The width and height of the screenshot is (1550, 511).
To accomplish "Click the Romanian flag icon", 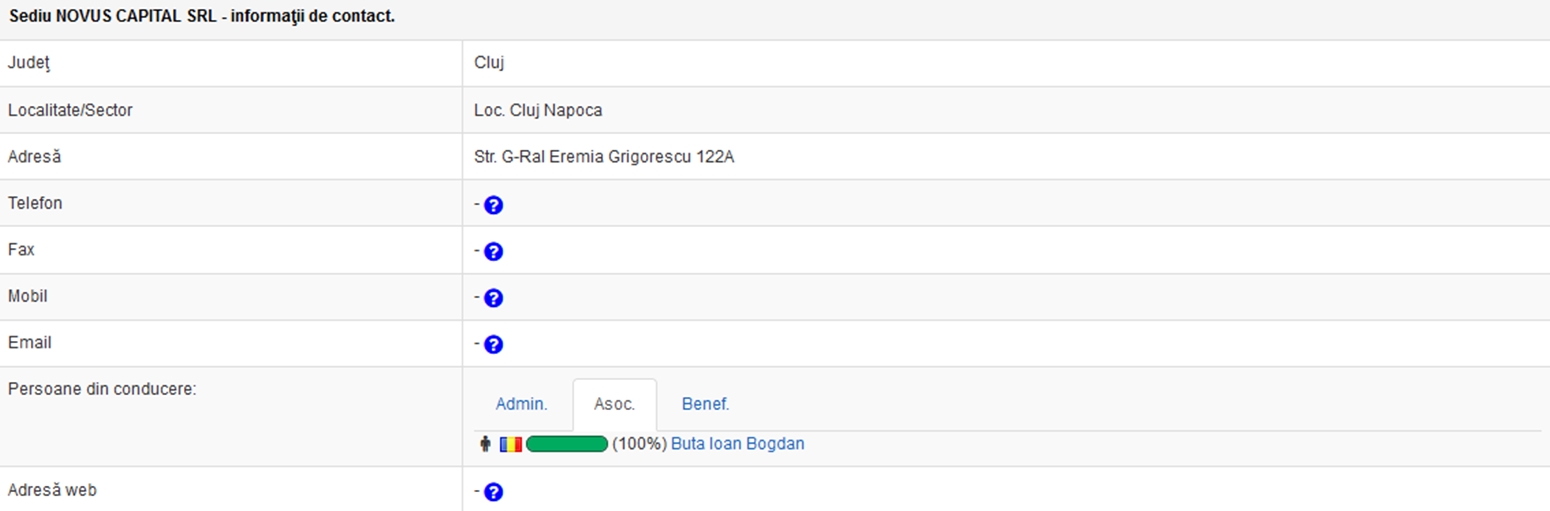I will tap(511, 444).
